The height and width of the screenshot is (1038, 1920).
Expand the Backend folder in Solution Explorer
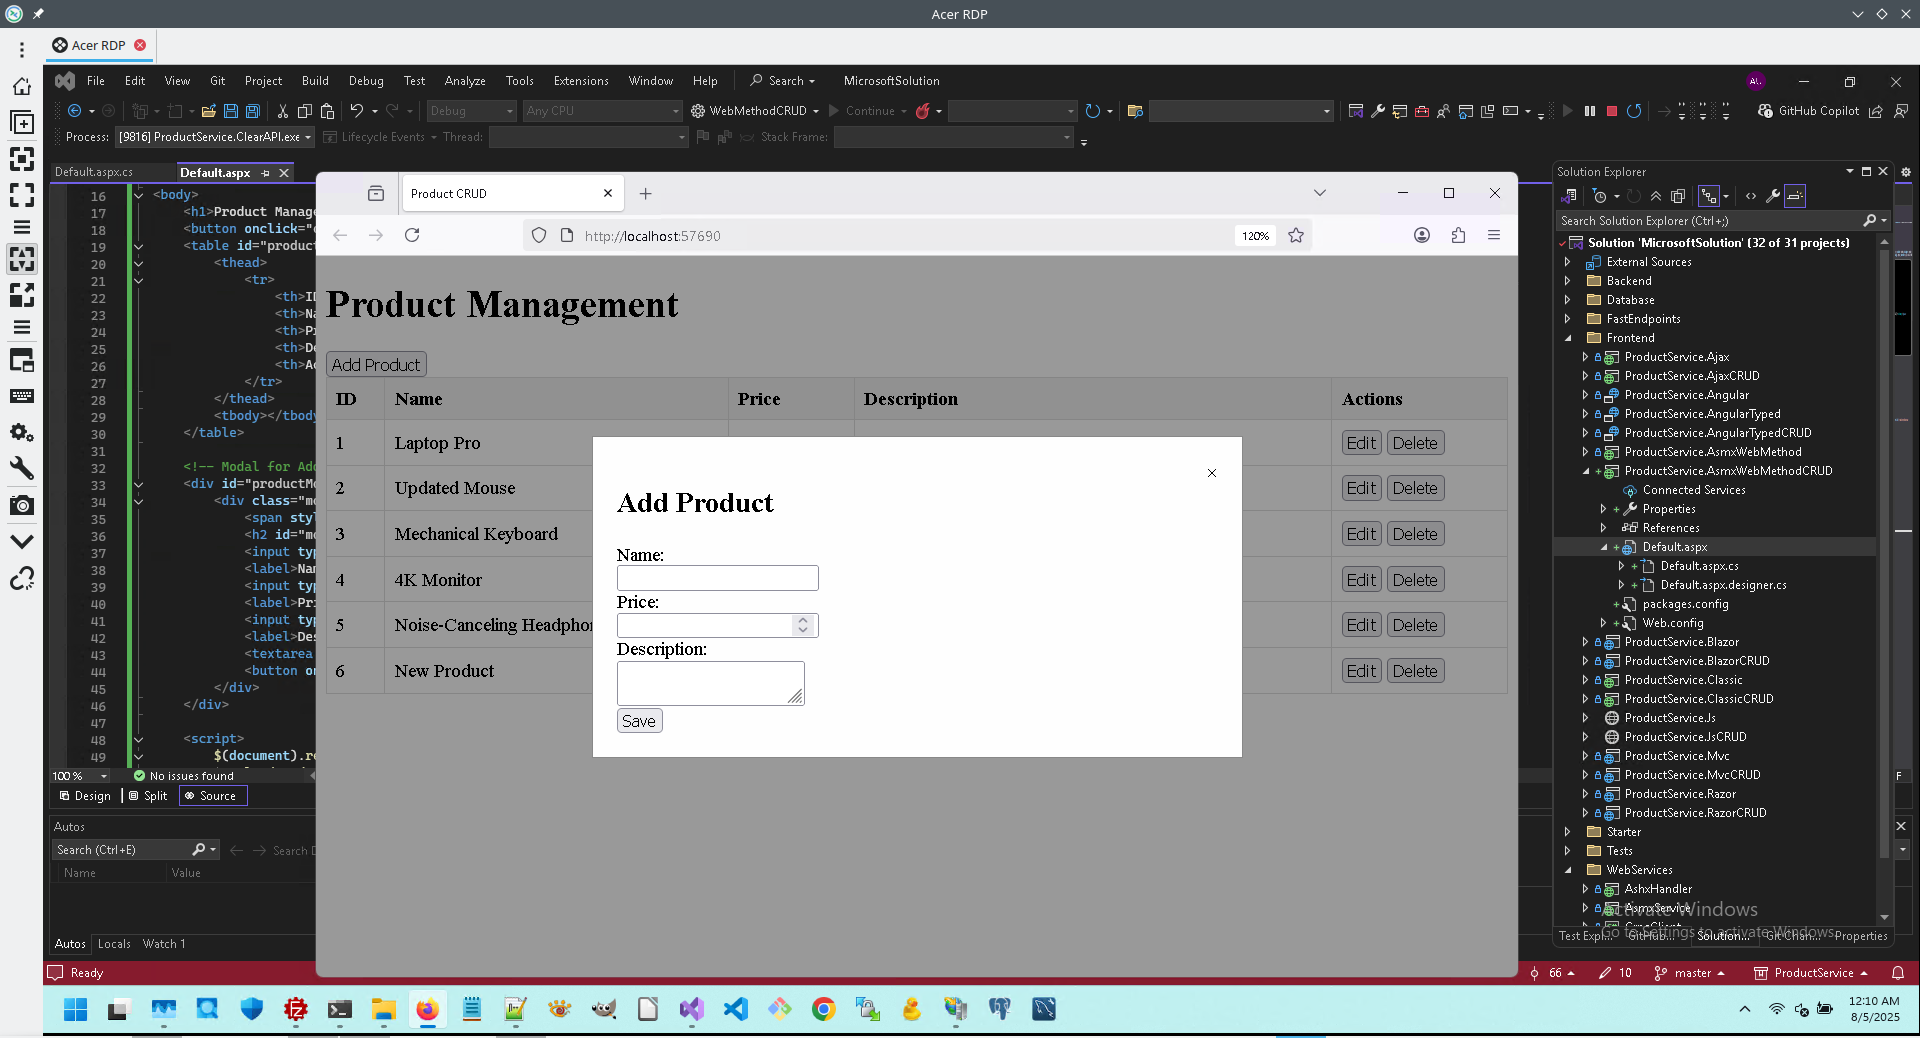click(1568, 281)
